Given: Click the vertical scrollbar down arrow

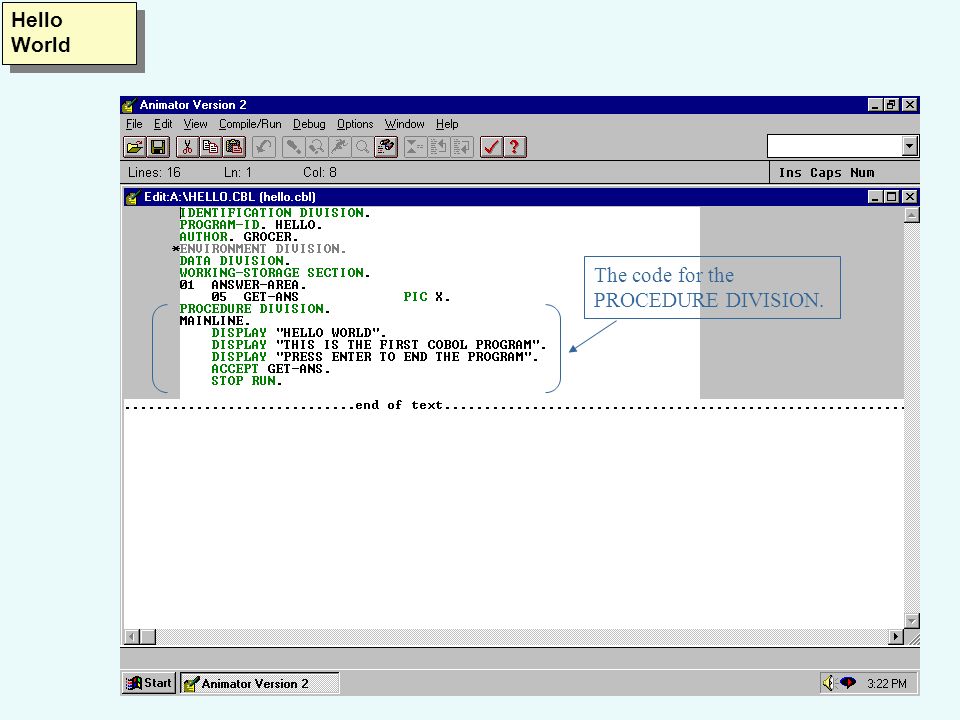Looking at the screenshot, I should [912, 621].
